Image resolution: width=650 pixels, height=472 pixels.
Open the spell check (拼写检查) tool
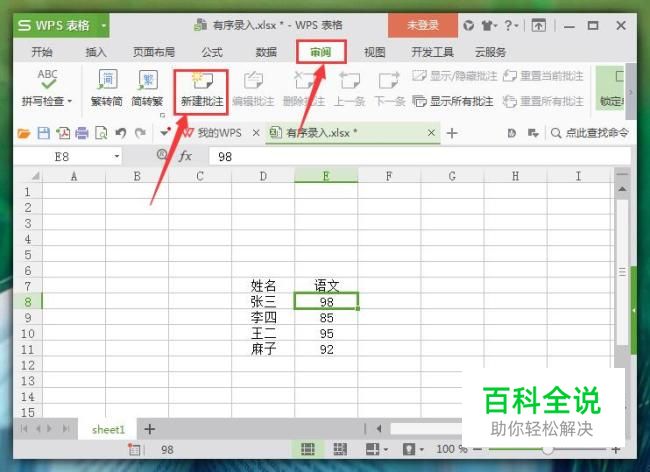47,87
